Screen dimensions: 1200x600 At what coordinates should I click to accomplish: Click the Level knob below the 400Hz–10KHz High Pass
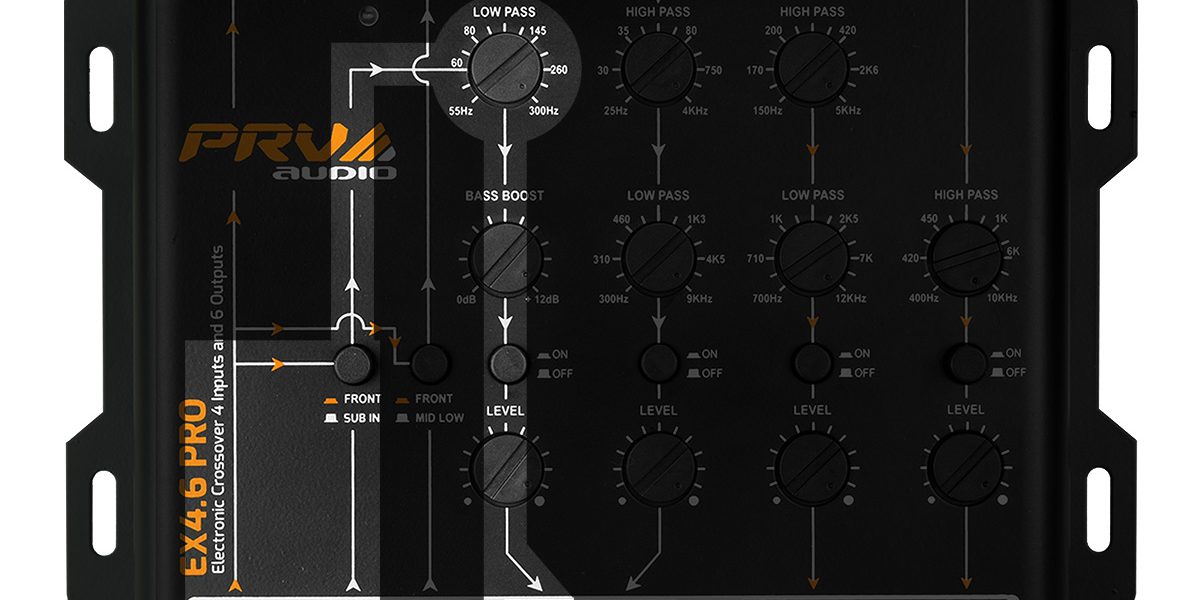(966, 468)
